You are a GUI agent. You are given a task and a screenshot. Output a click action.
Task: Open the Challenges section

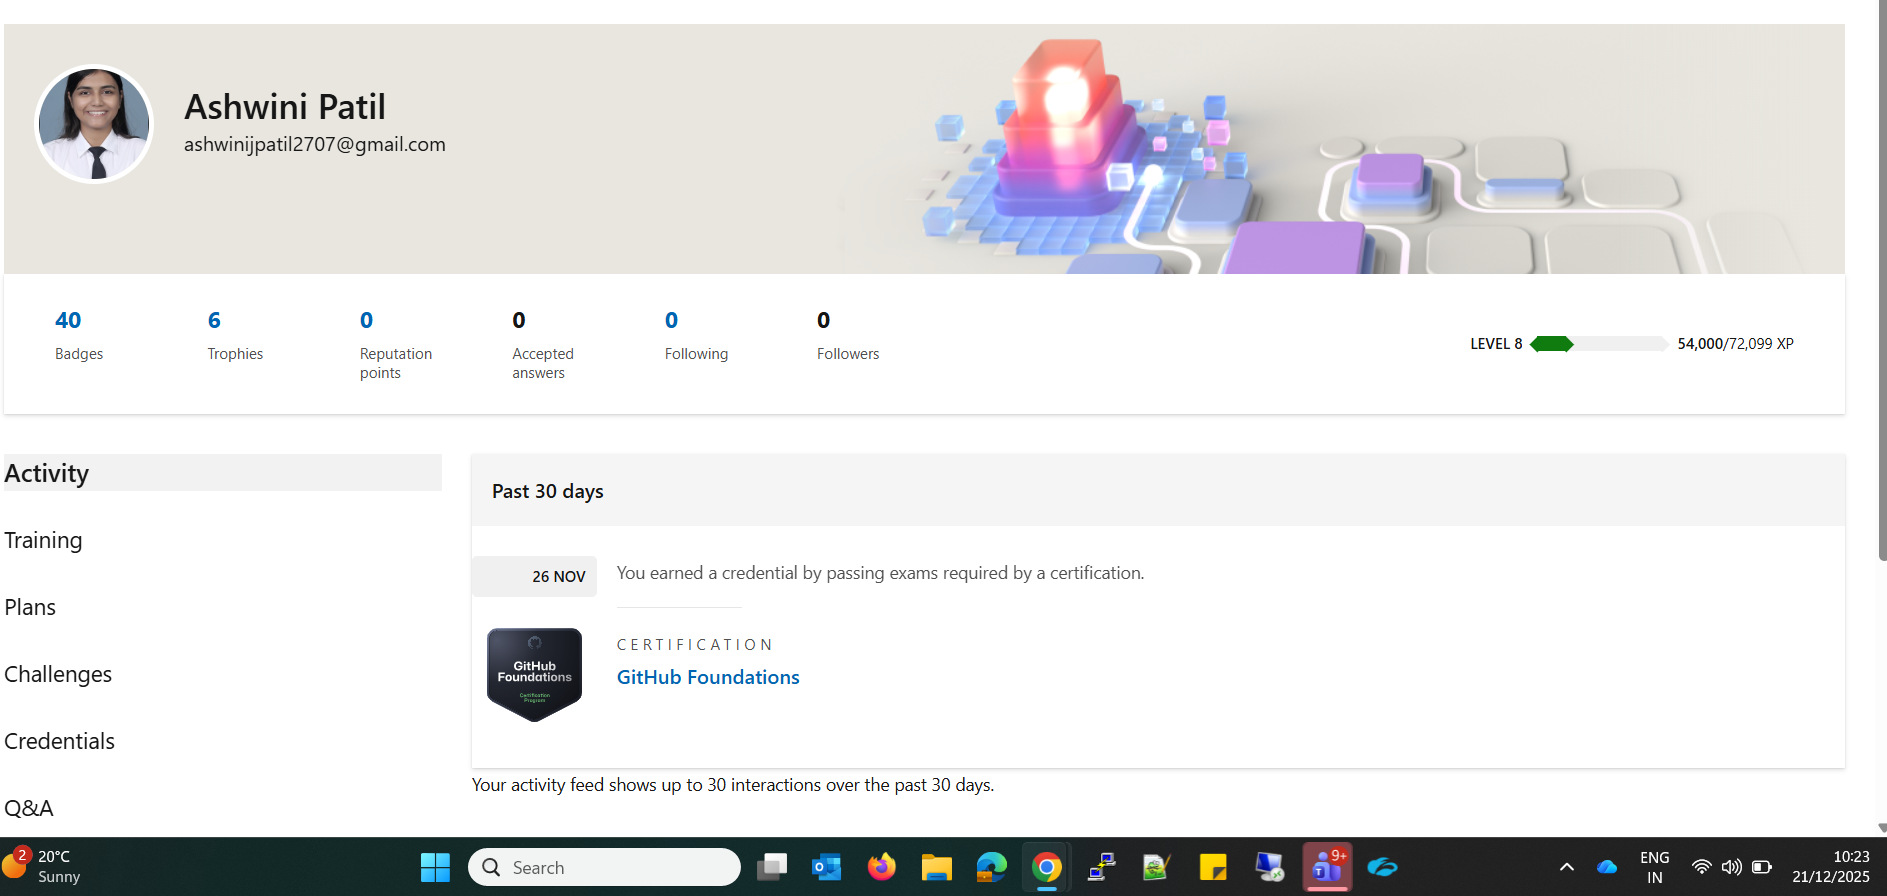click(58, 674)
